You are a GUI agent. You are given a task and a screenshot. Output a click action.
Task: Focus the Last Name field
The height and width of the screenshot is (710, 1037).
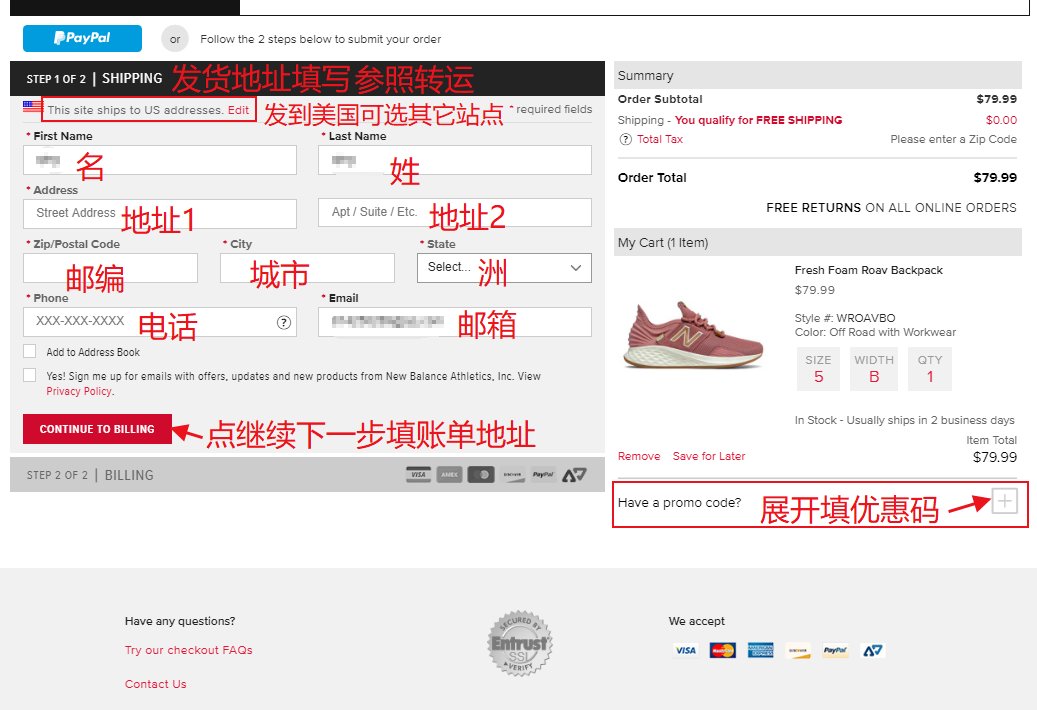tap(454, 160)
